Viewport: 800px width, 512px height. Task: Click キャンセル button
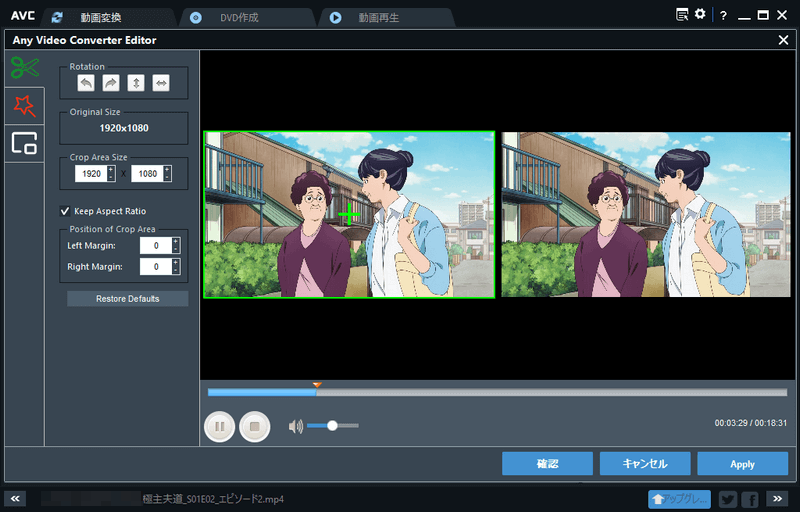click(x=645, y=464)
